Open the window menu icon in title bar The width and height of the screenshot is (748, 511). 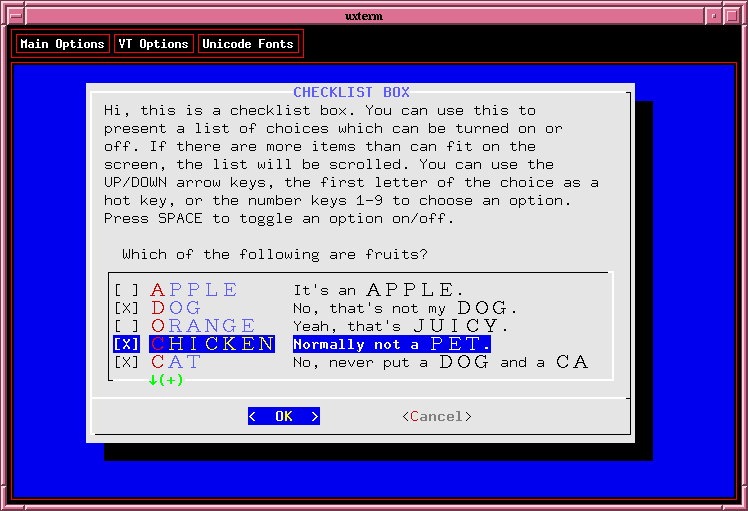point(11,16)
